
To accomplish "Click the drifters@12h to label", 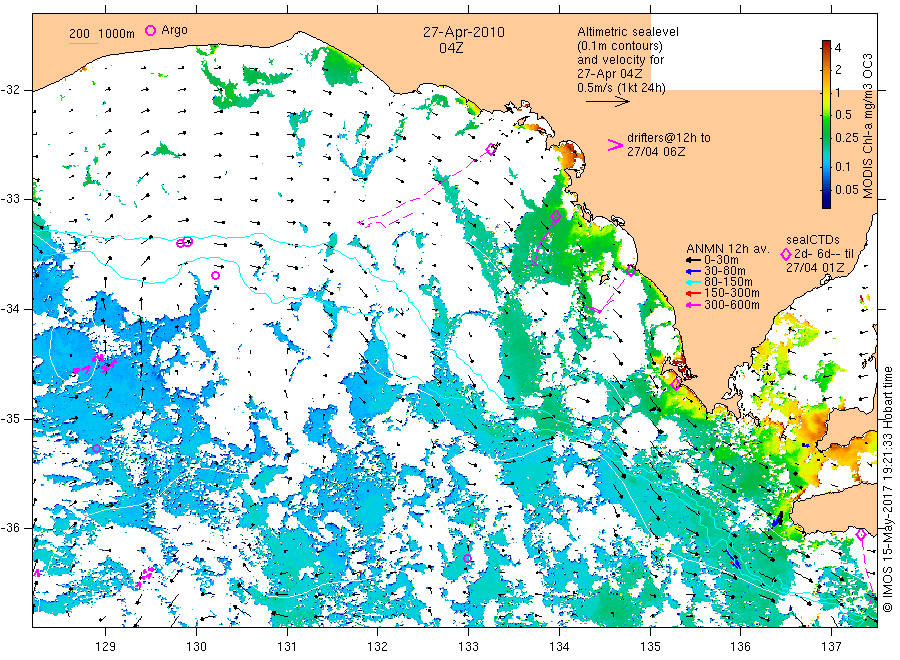I will (x=668, y=138).
